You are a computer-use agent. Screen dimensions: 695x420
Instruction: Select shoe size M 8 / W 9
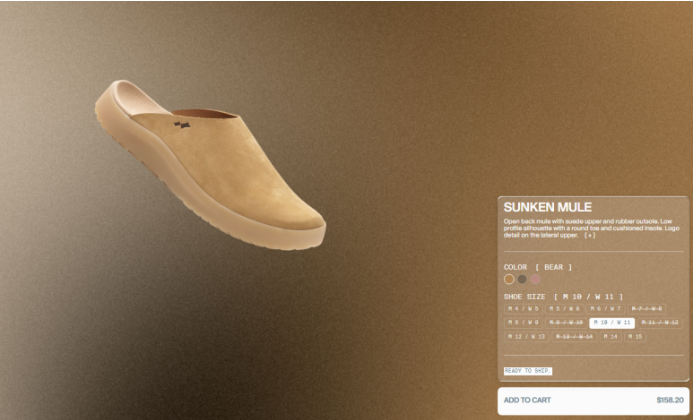point(522,323)
